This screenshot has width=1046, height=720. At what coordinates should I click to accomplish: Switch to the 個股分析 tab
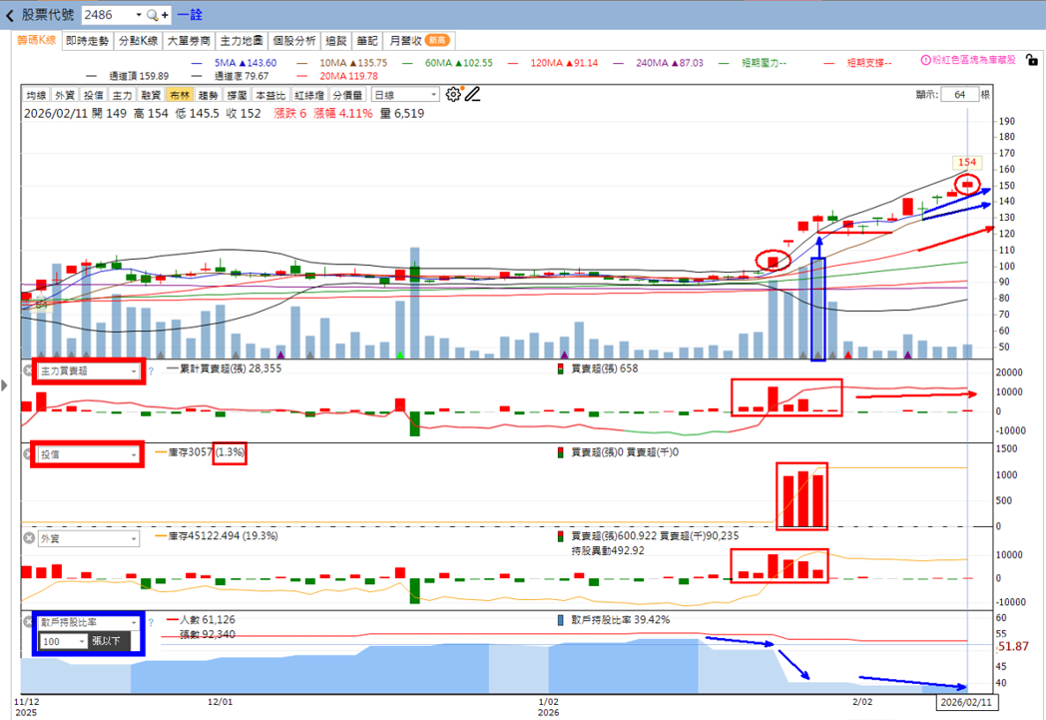point(294,41)
